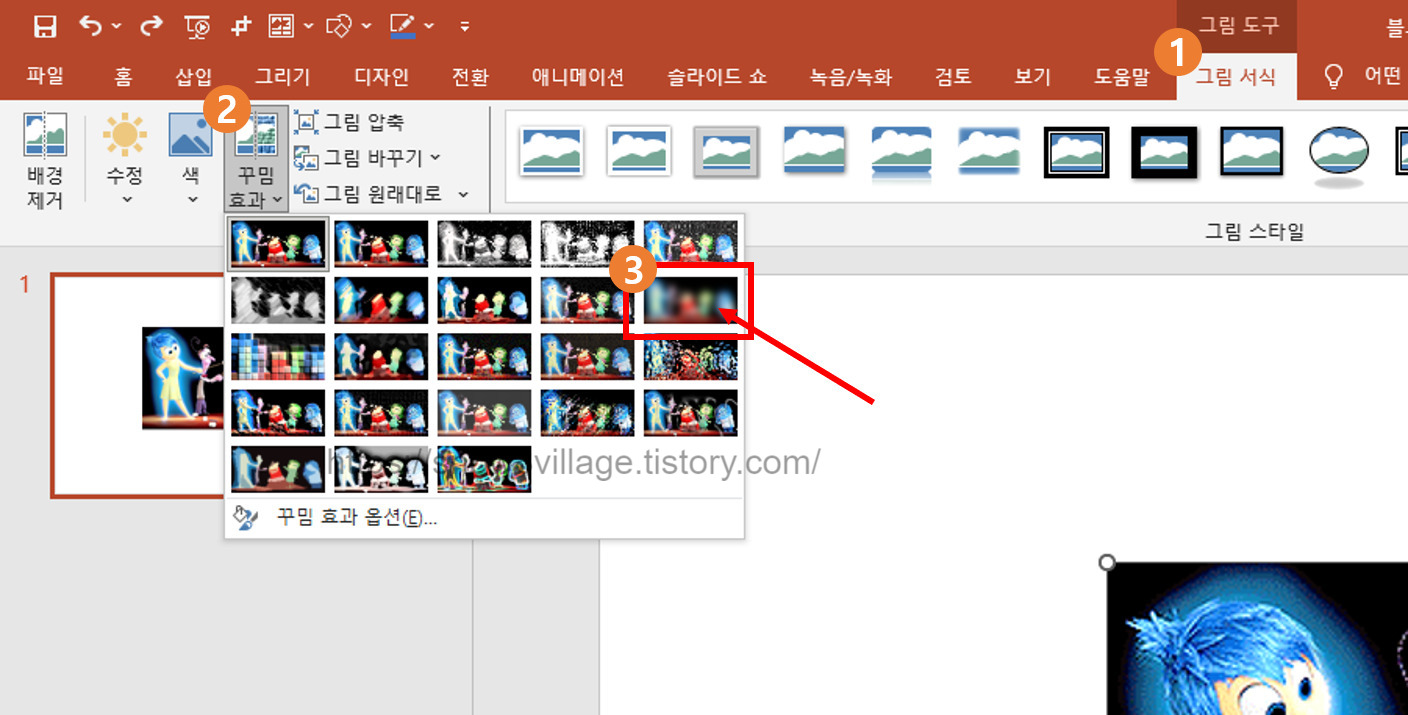1408x715 pixels.
Task: Choose the None (original) artistic effect
Action: tap(278, 244)
